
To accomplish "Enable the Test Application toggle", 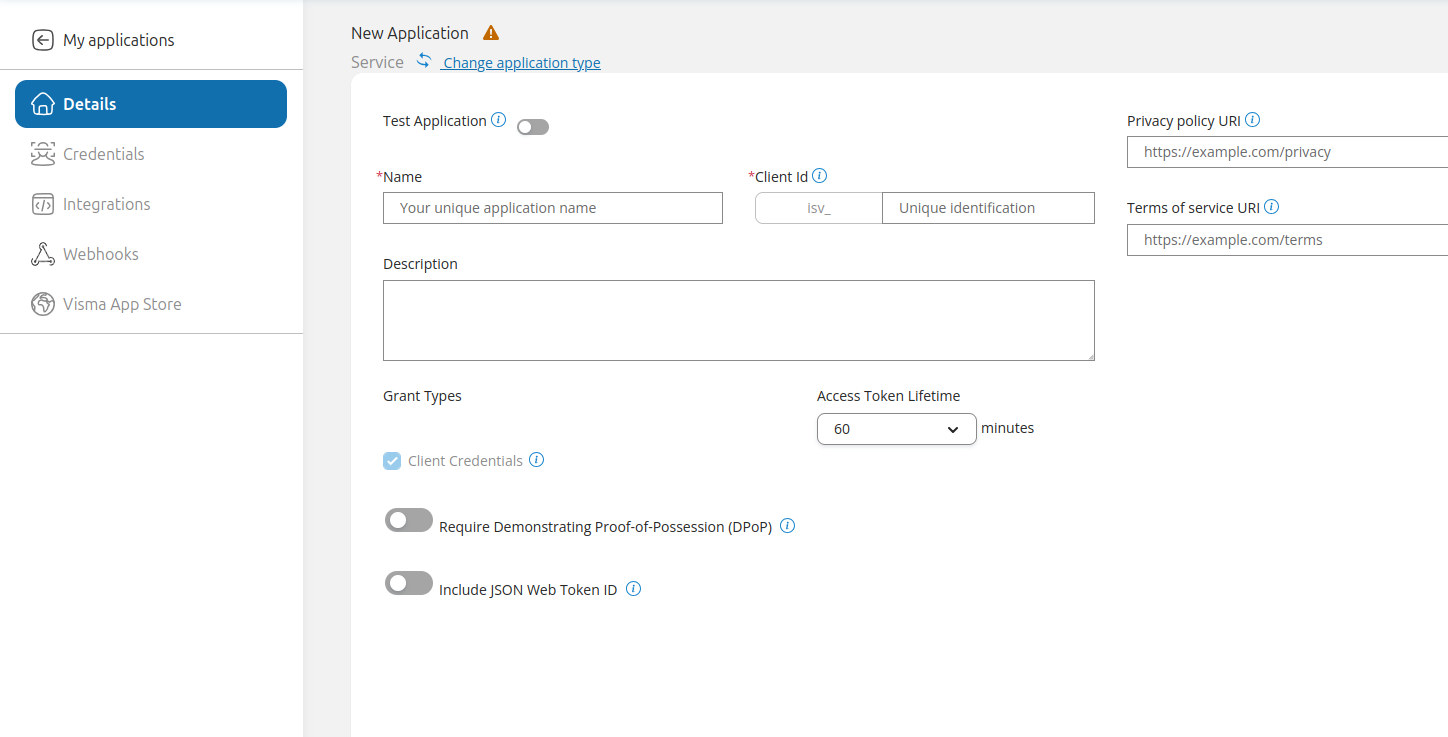I will [x=532, y=126].
